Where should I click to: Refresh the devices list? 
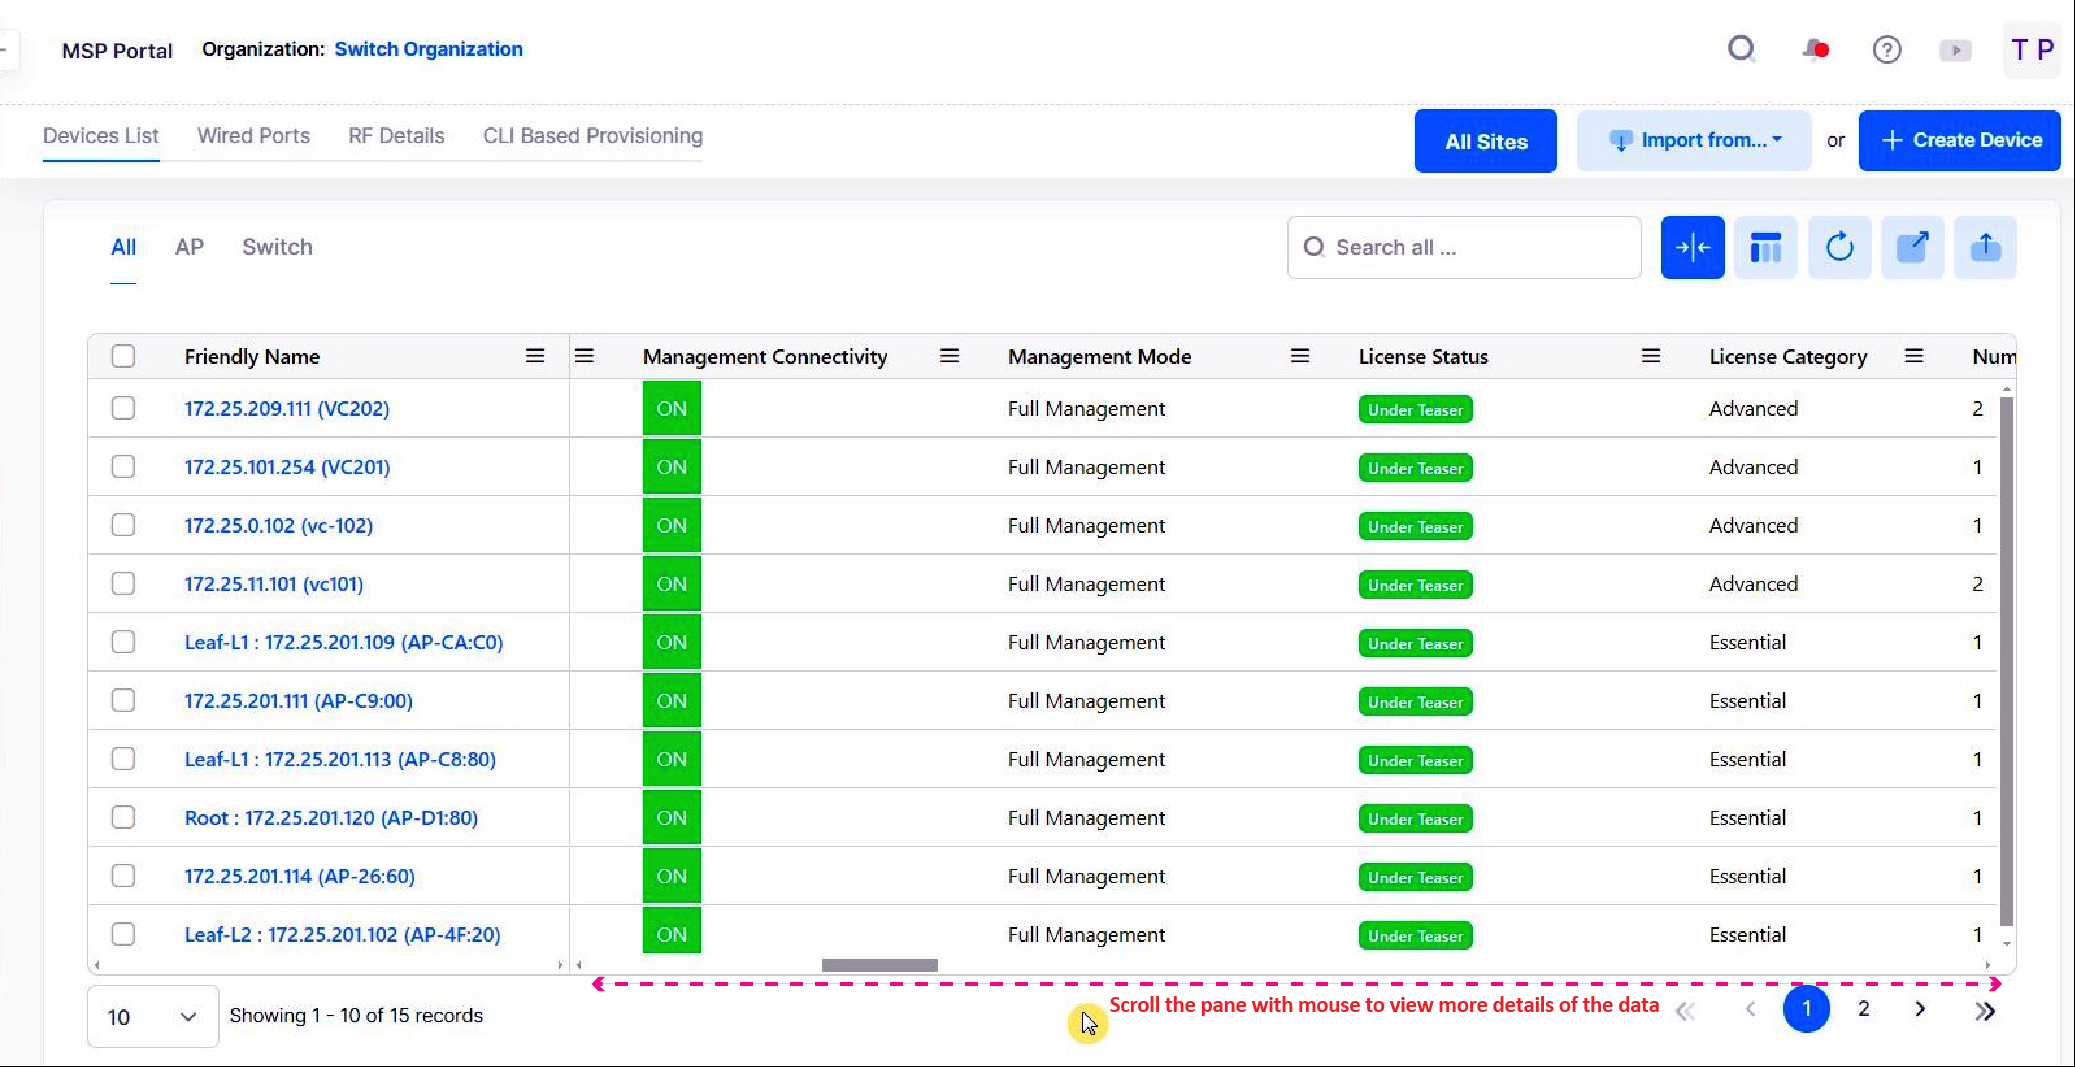(1839, 247)
